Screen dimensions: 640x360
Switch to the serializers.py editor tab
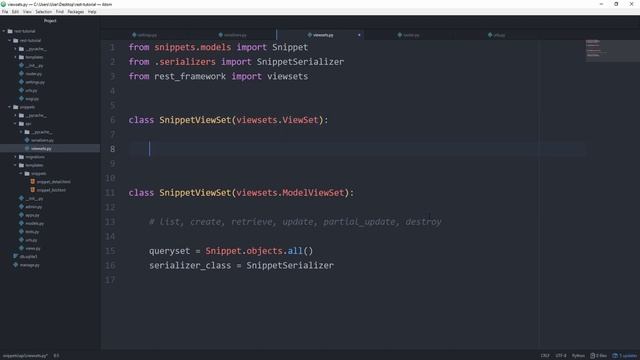(233, 35)
